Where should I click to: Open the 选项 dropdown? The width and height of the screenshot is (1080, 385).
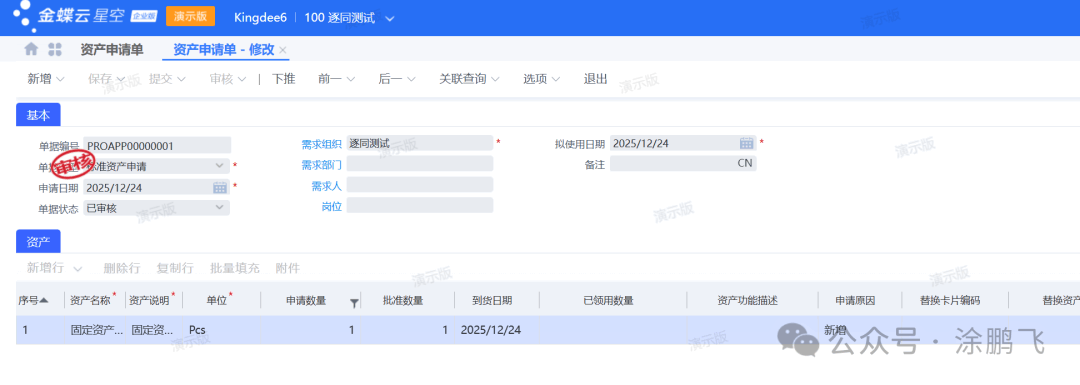(x=541, y=79)
